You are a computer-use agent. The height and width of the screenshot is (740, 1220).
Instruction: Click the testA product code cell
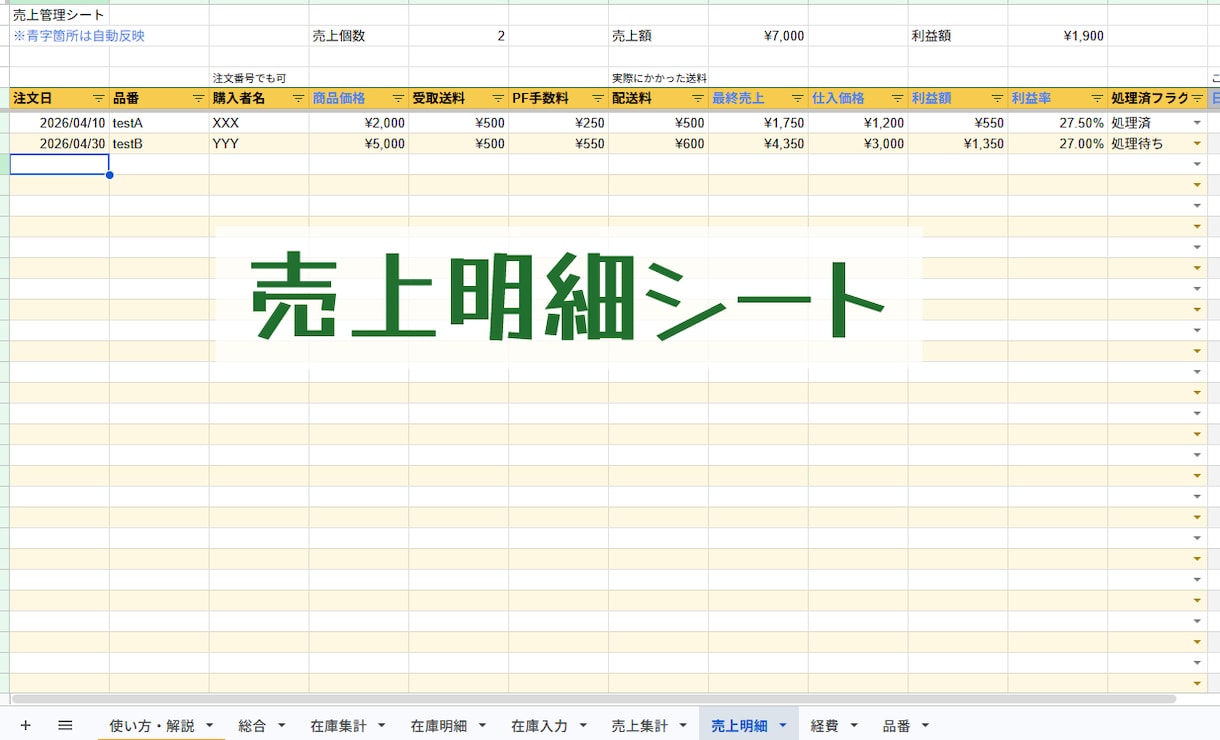tap(159, 123)
